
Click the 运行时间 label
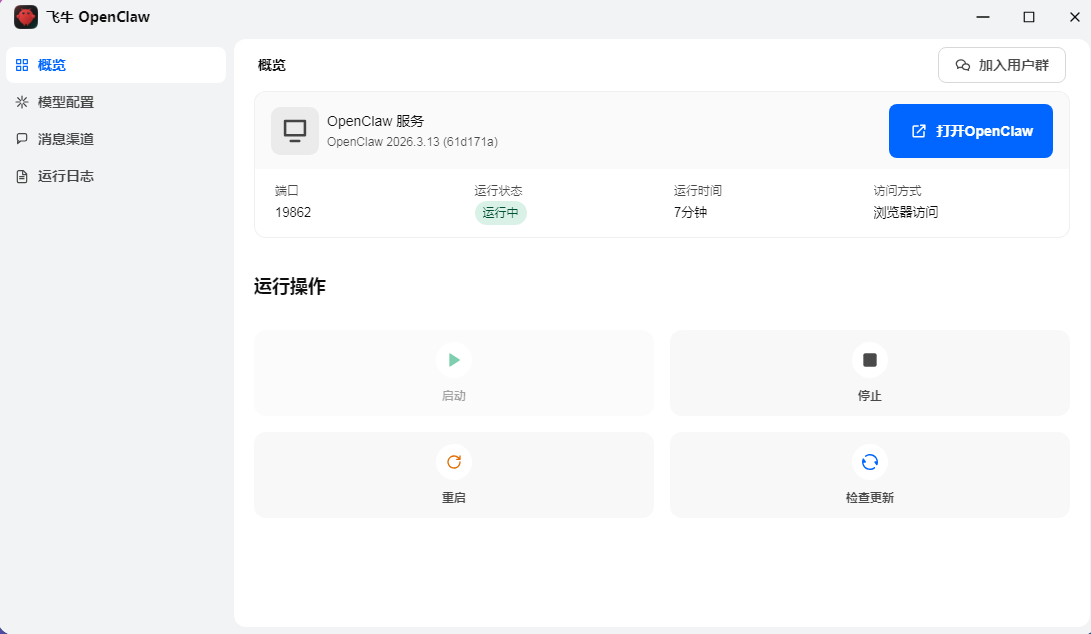click(698, 191)
